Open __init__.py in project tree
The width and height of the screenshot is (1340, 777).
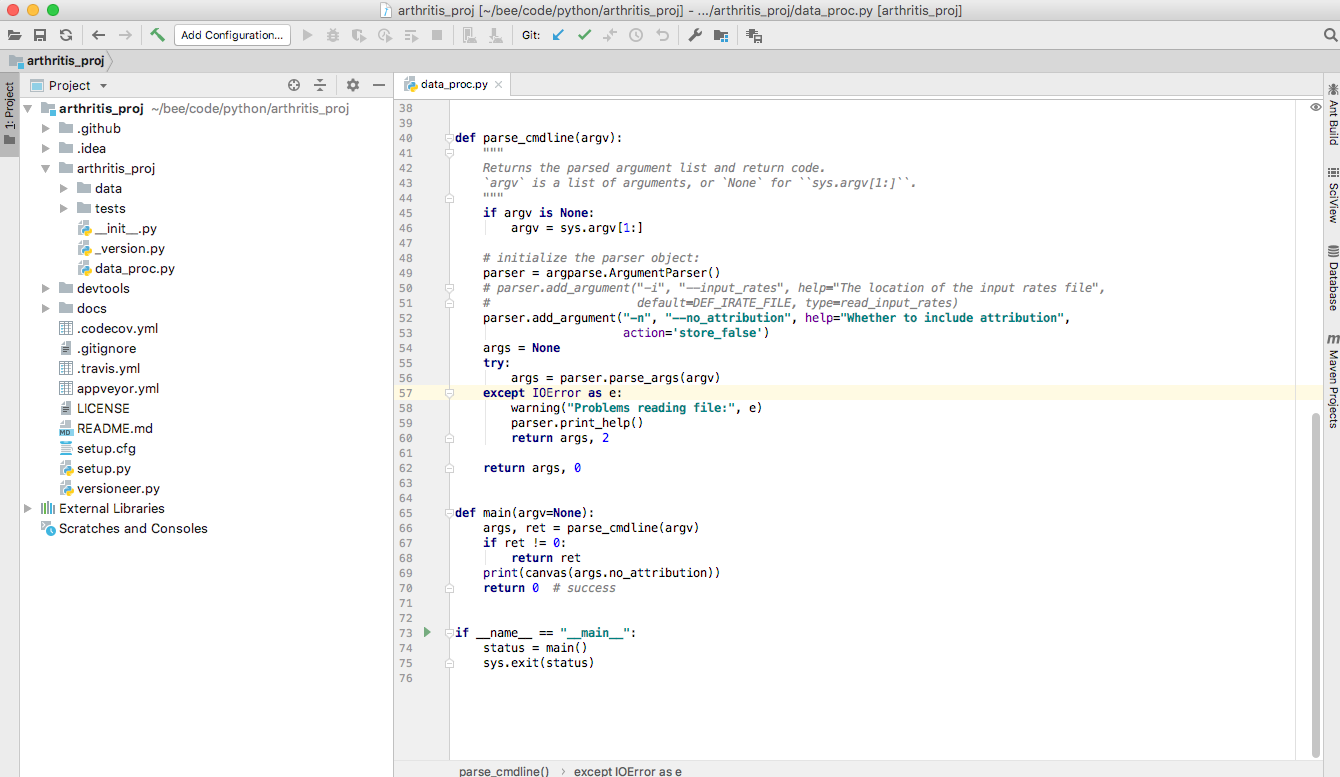point(117,228)
